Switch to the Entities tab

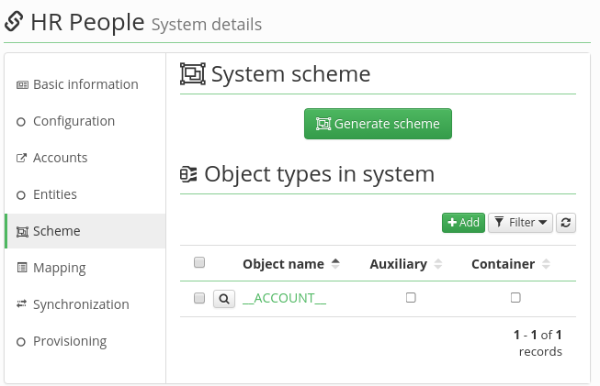pos(85,195)
